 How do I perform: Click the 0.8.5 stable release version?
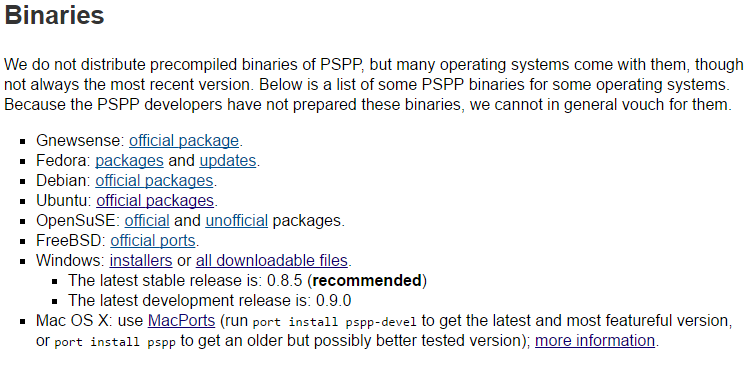click(x=285, y=280)
